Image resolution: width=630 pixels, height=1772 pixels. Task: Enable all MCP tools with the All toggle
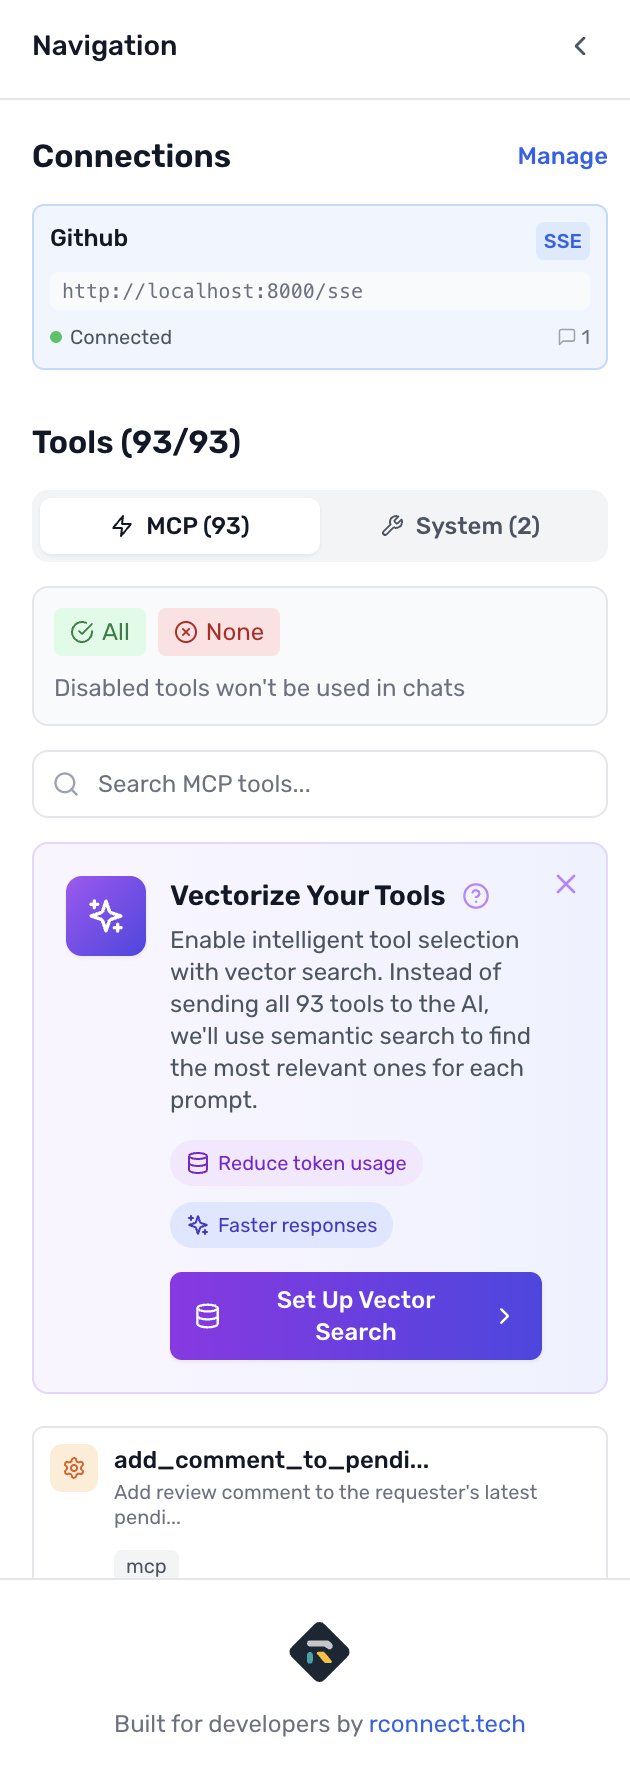(99, 631)
